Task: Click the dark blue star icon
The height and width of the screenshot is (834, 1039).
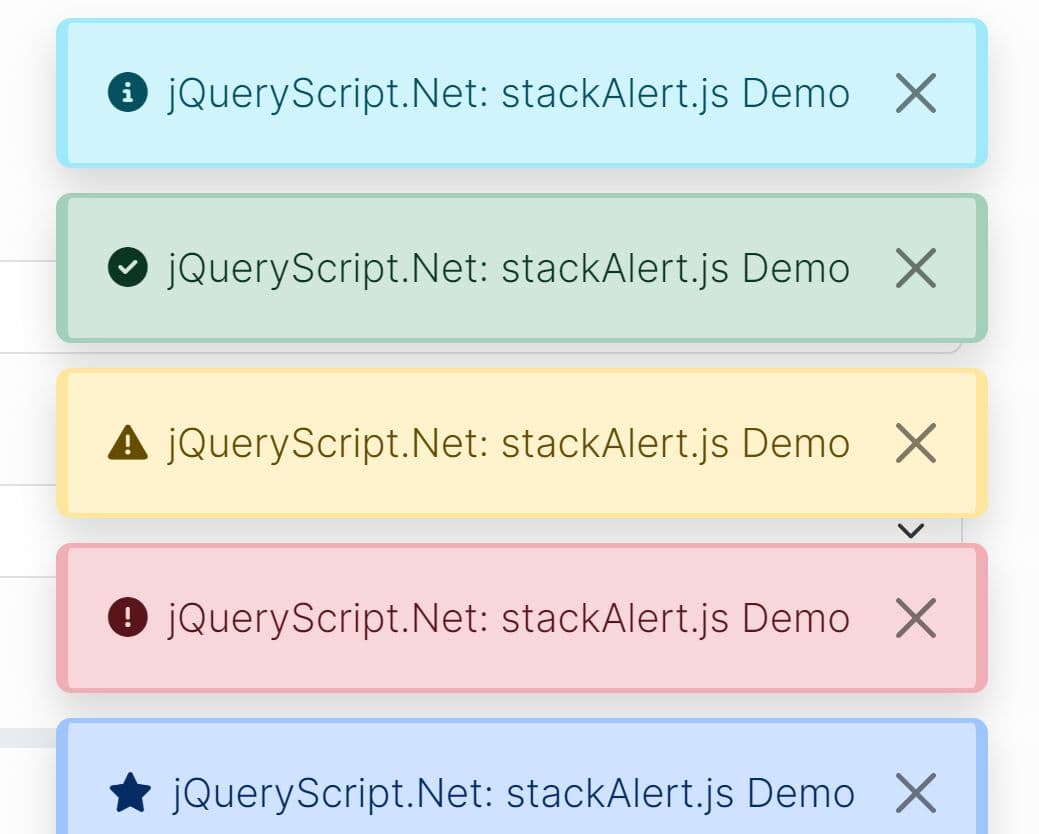Action: pyautogui.click(x=130, y=794)
